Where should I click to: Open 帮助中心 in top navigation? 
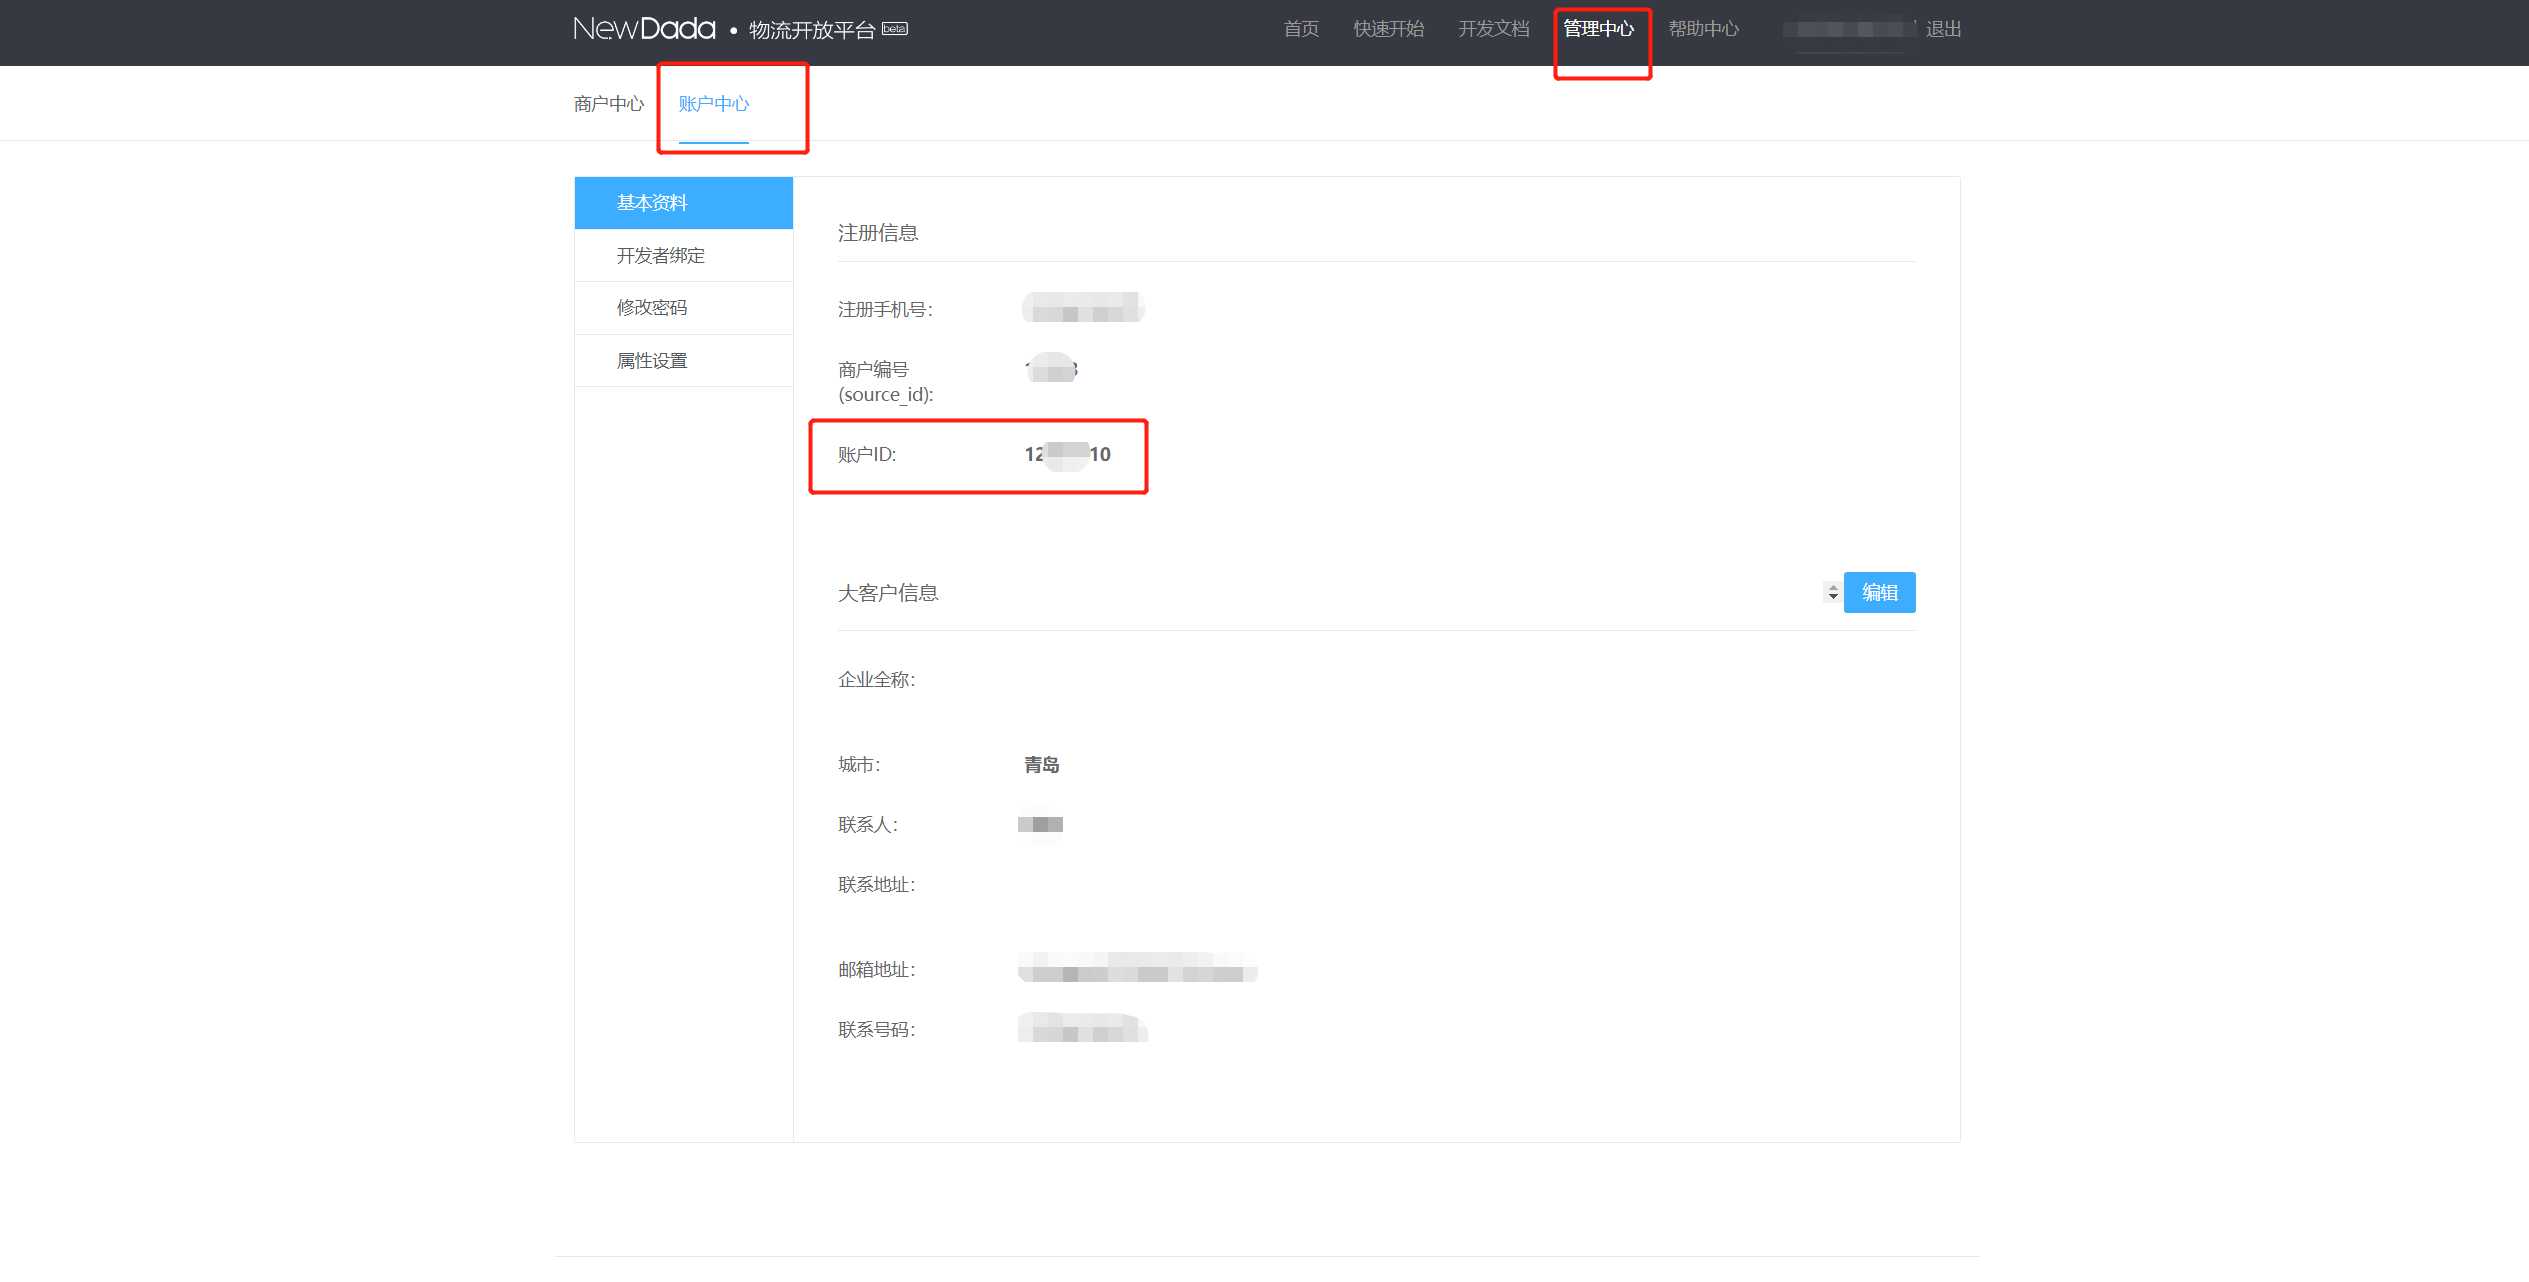[1704, 29]
